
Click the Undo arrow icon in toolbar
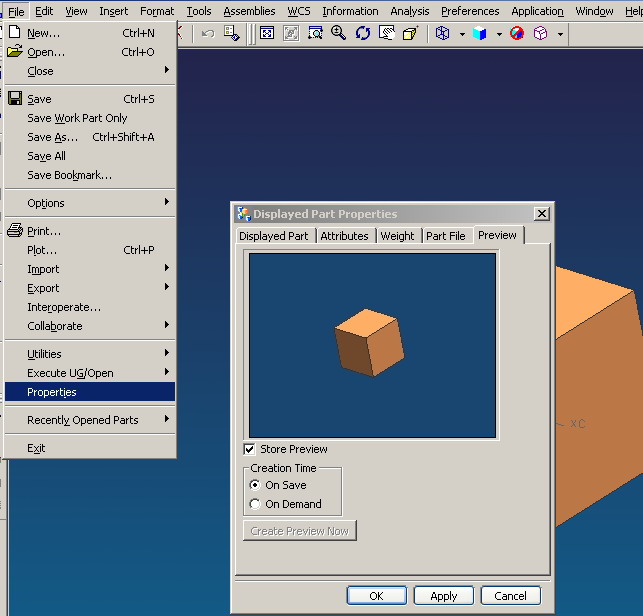pos(208,34)
